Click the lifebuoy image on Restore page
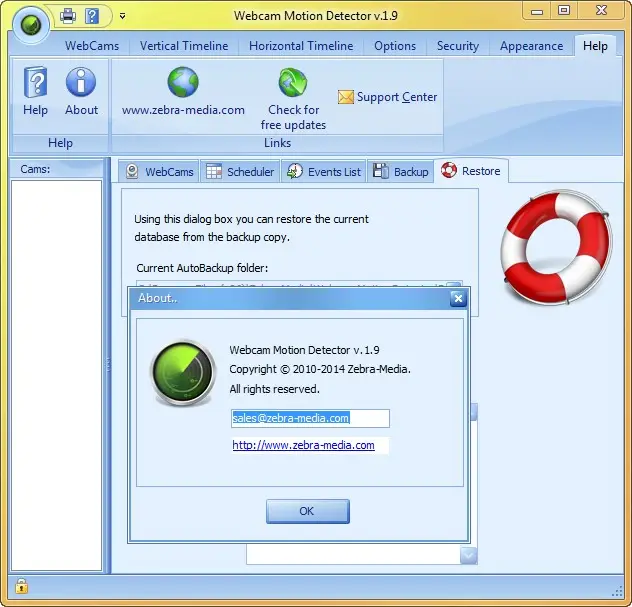 click(556, 247)
